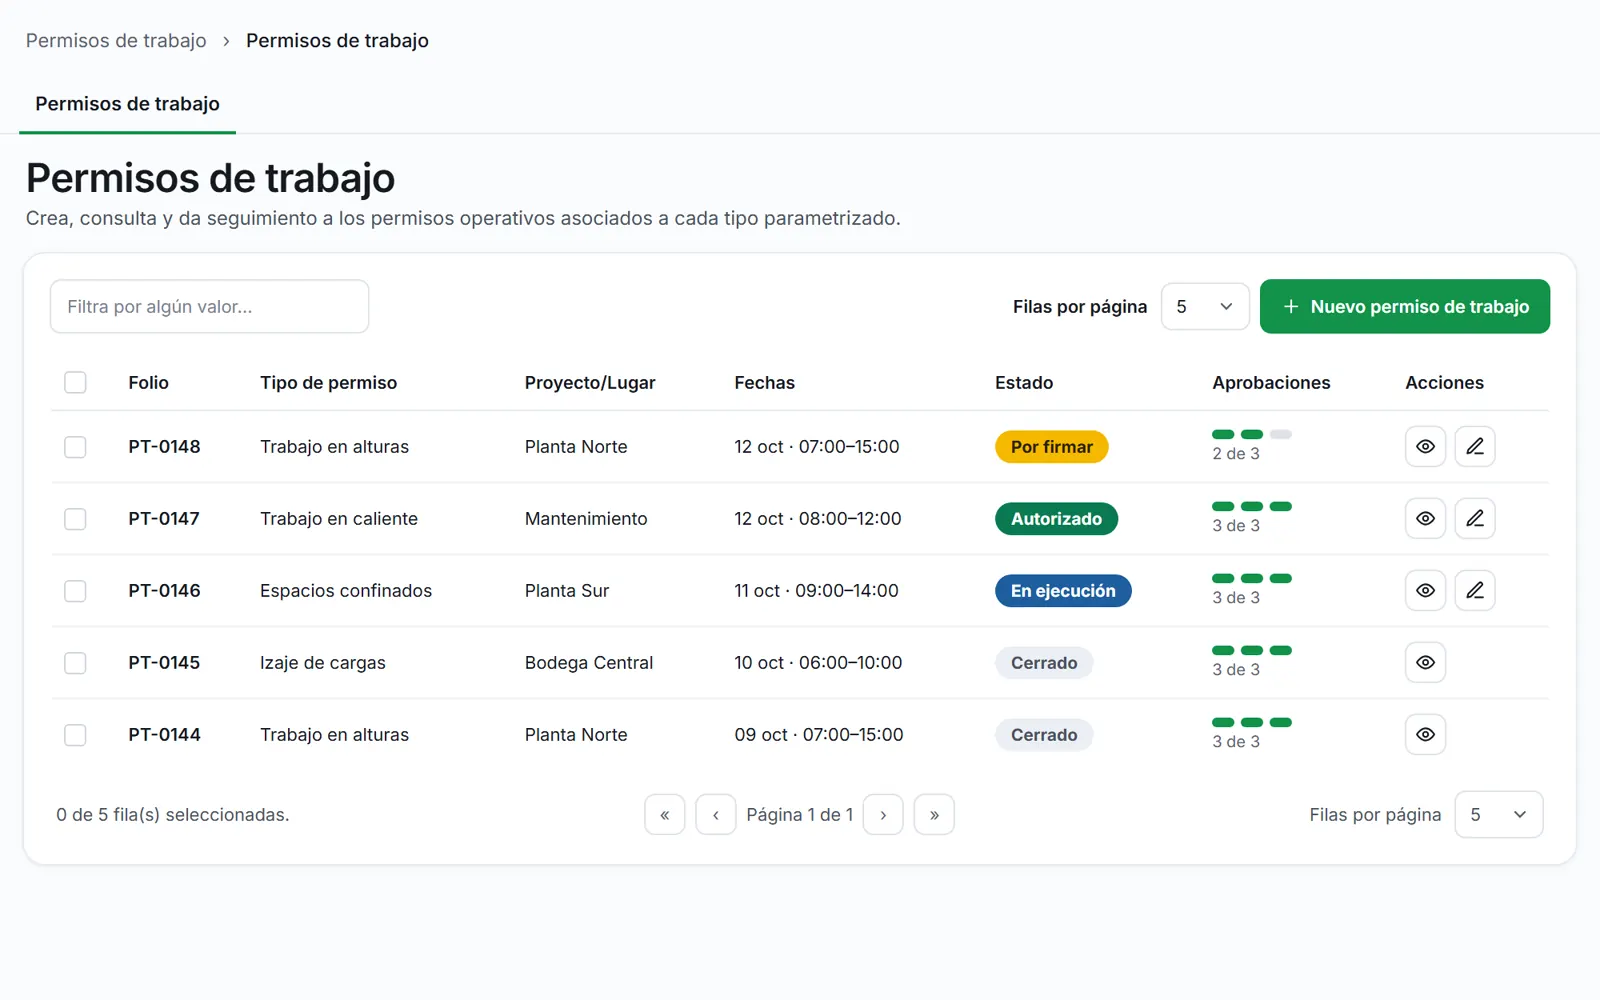Edit permit PT-0146

pos(1475,591)
